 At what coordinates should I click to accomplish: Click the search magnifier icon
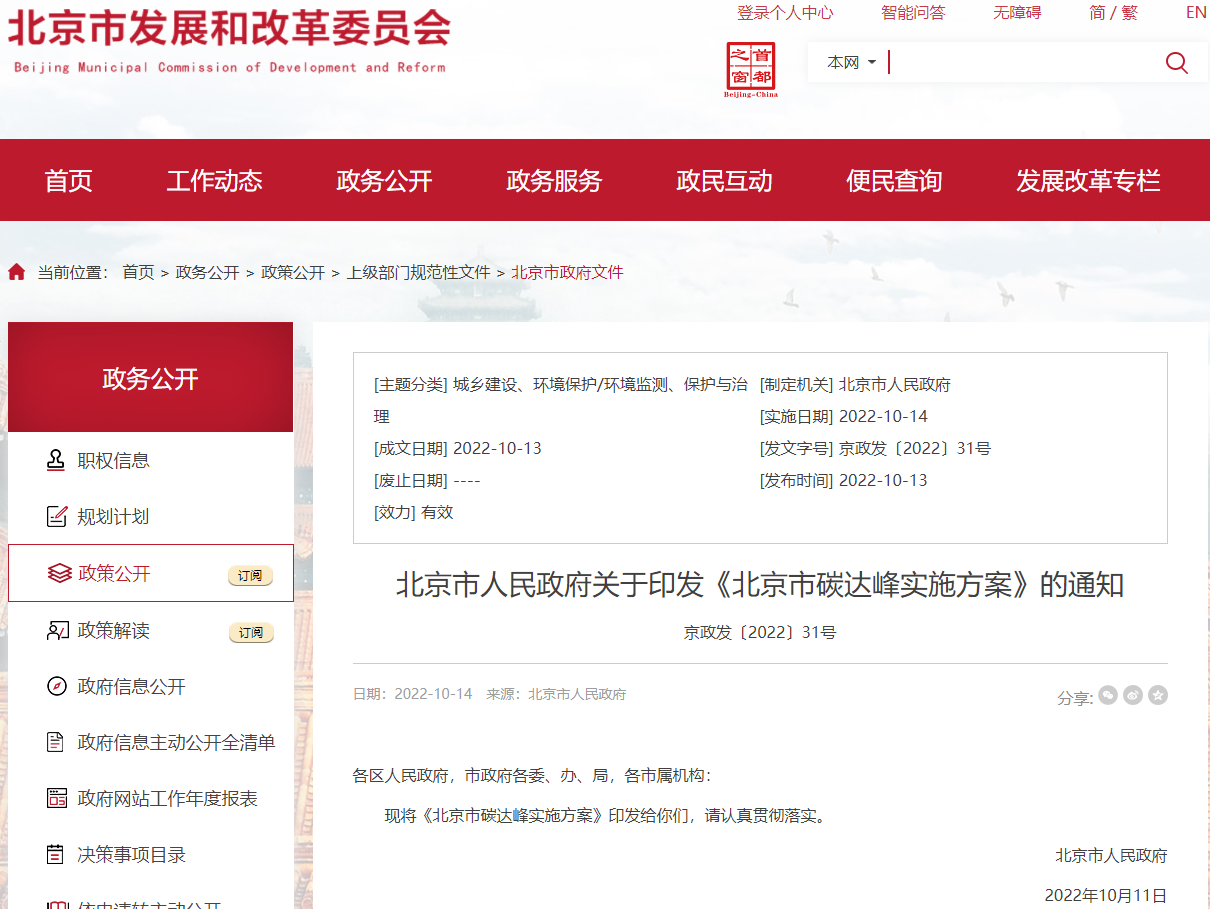(1176, 63)
